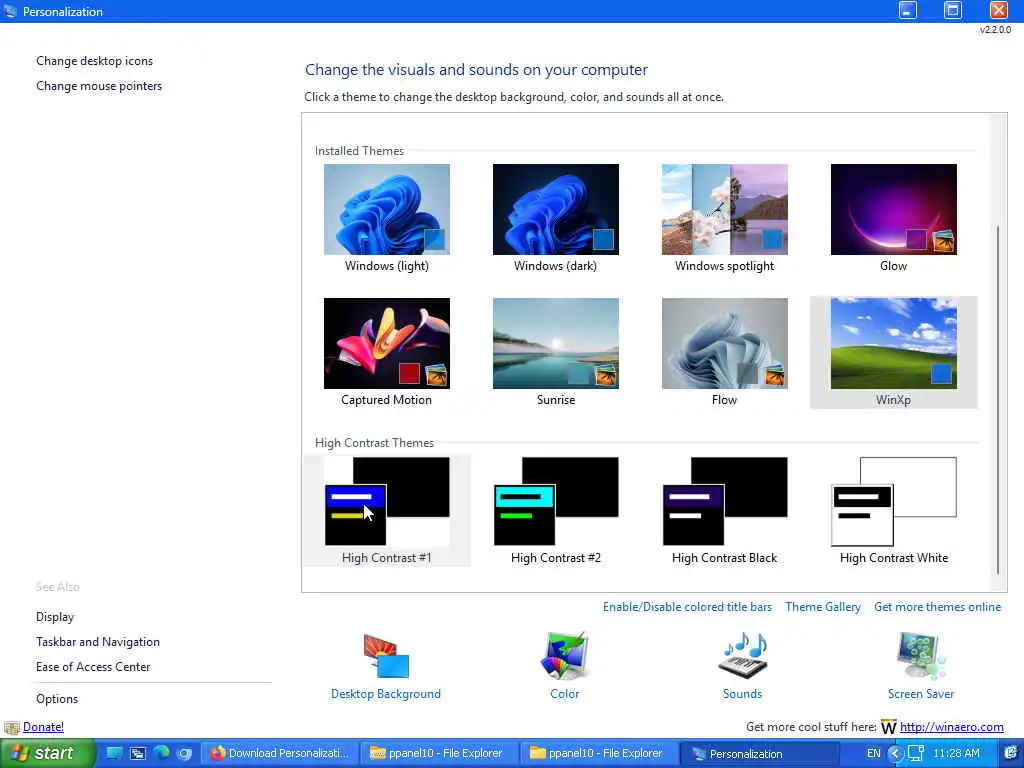Switch to Download Personalization Firefox taskbar button
1024x768 pixels.
point(280,754)
